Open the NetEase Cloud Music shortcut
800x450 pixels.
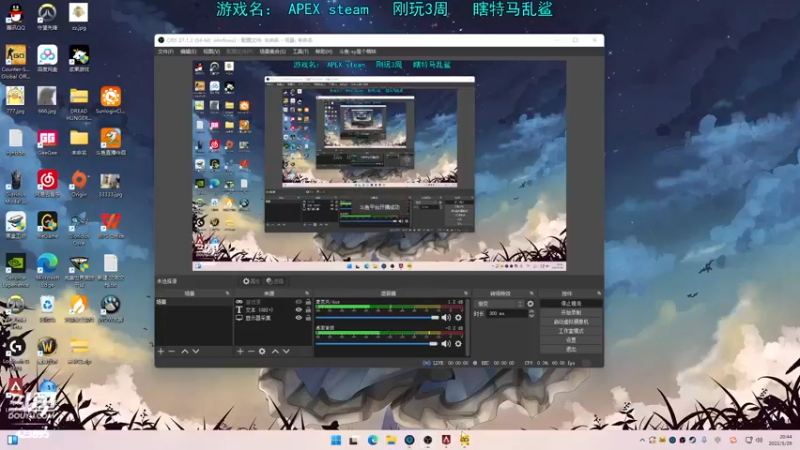point(47,184)
